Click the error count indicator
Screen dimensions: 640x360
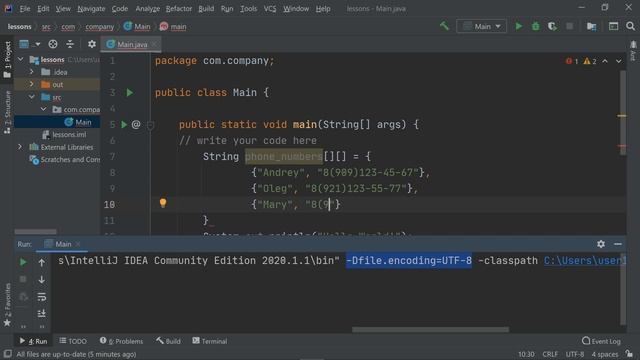(572, 61)
